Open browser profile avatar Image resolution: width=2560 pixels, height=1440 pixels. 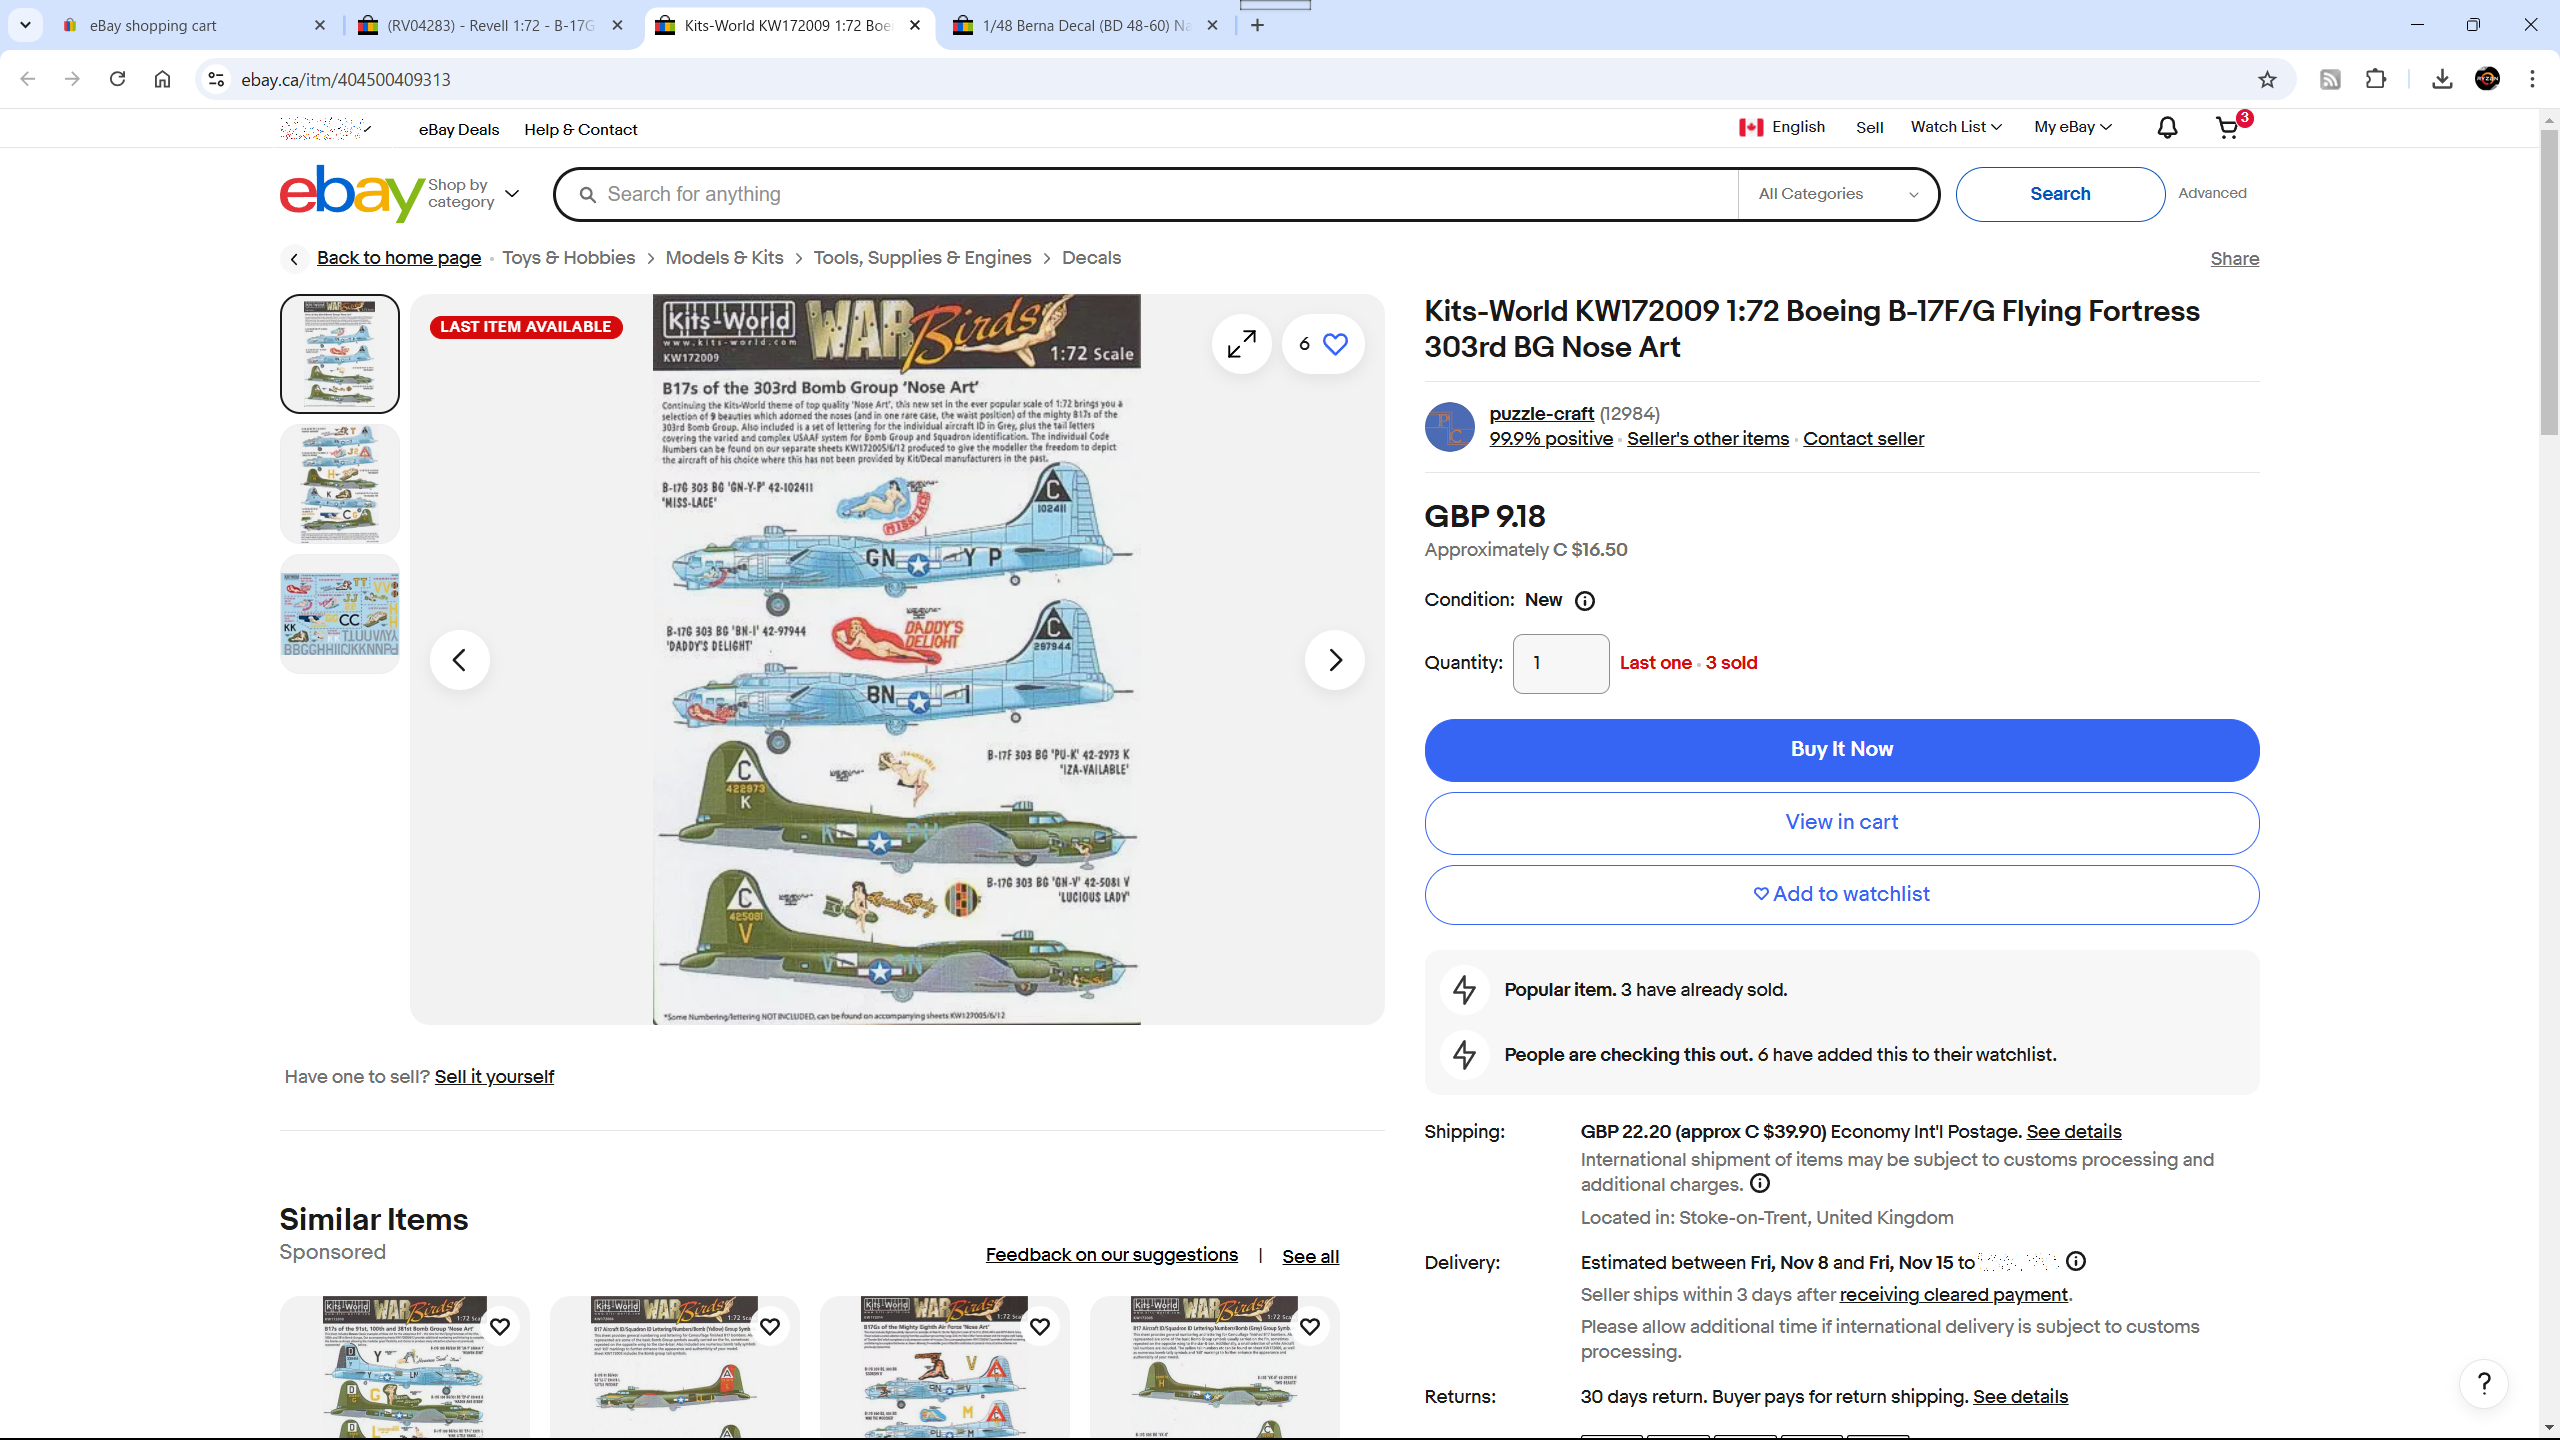click(x=2487, y=79)
